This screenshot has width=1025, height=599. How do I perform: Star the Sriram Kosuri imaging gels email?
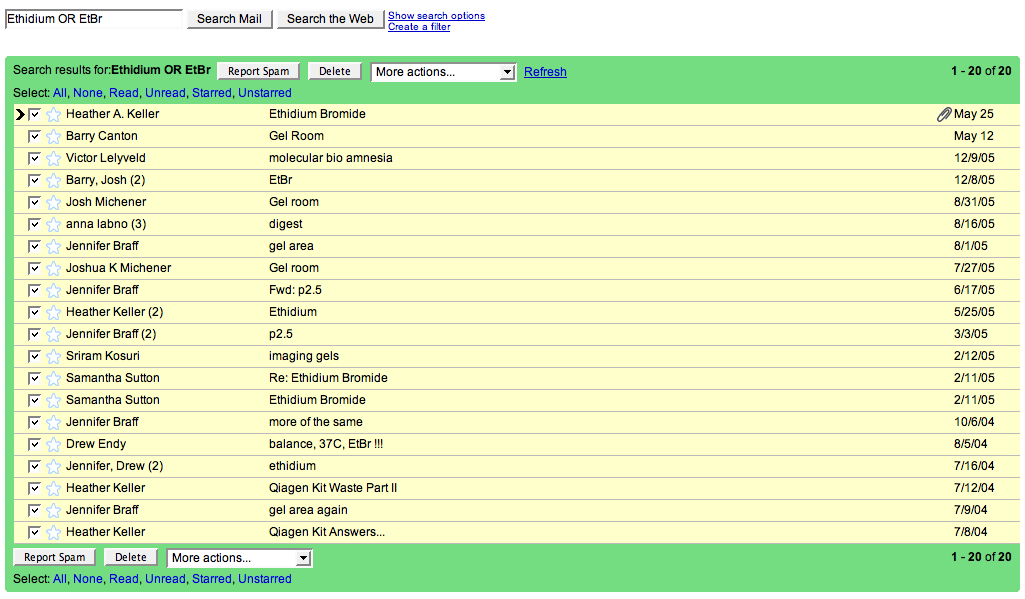click(x=53, y=356)
